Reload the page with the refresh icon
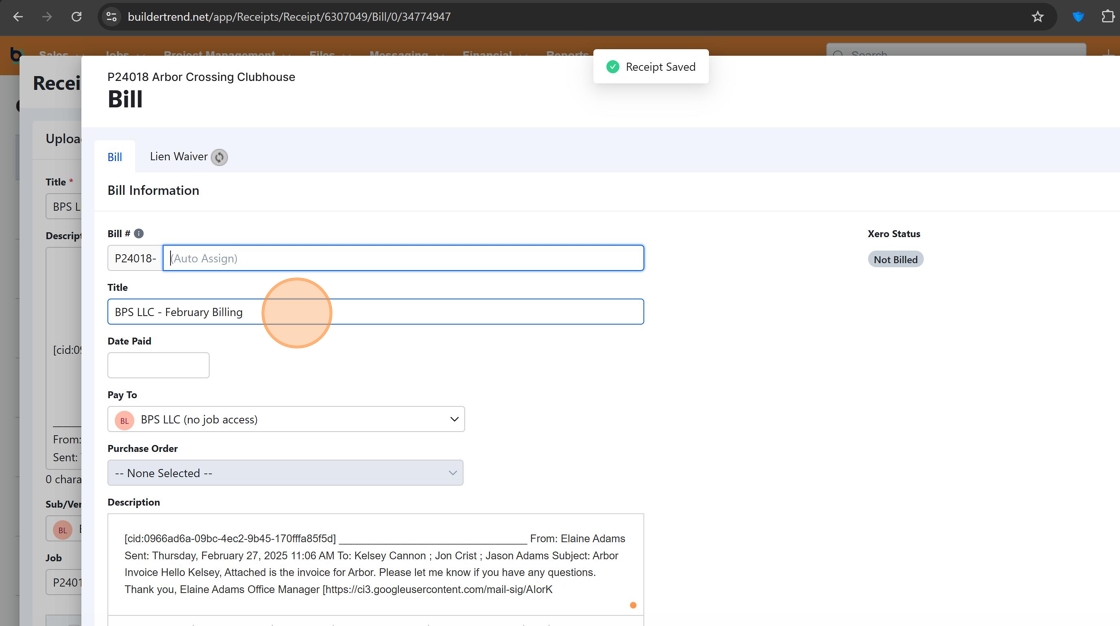The image size is (1120, 626). 76,16
